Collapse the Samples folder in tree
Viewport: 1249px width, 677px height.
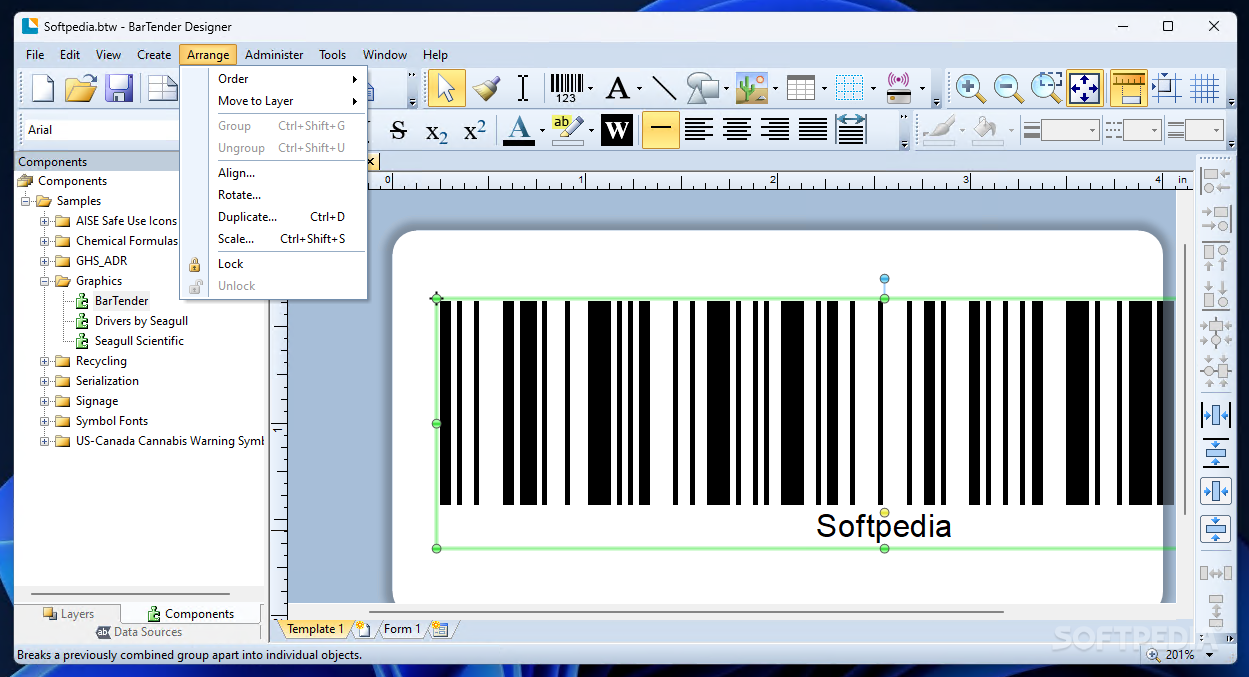pos(26,201)
